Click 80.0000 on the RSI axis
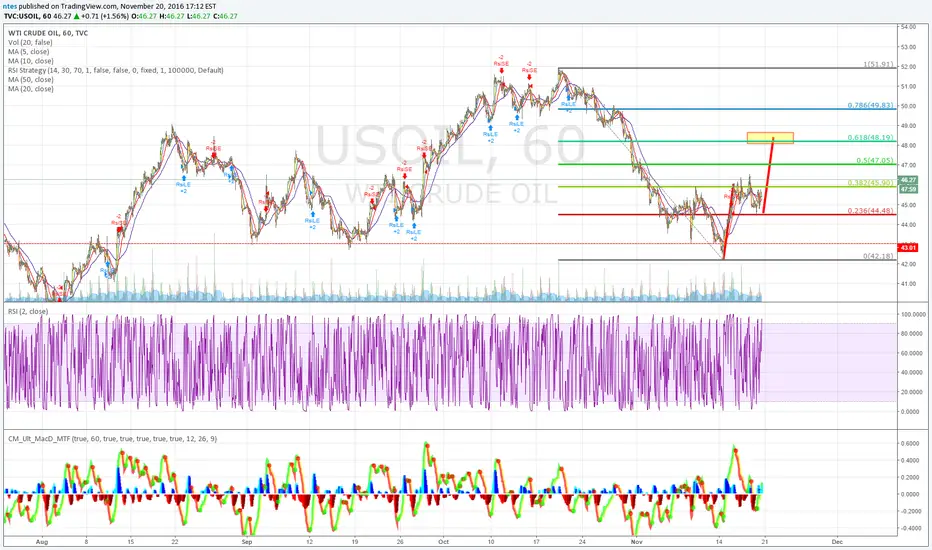 click(x=911, y=334)
